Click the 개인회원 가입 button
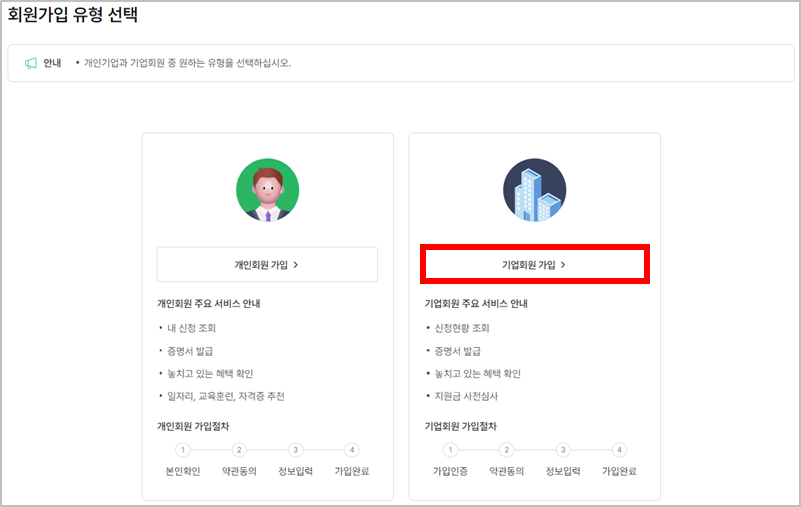This screenshot has height=507, width=801. (267, 265)
